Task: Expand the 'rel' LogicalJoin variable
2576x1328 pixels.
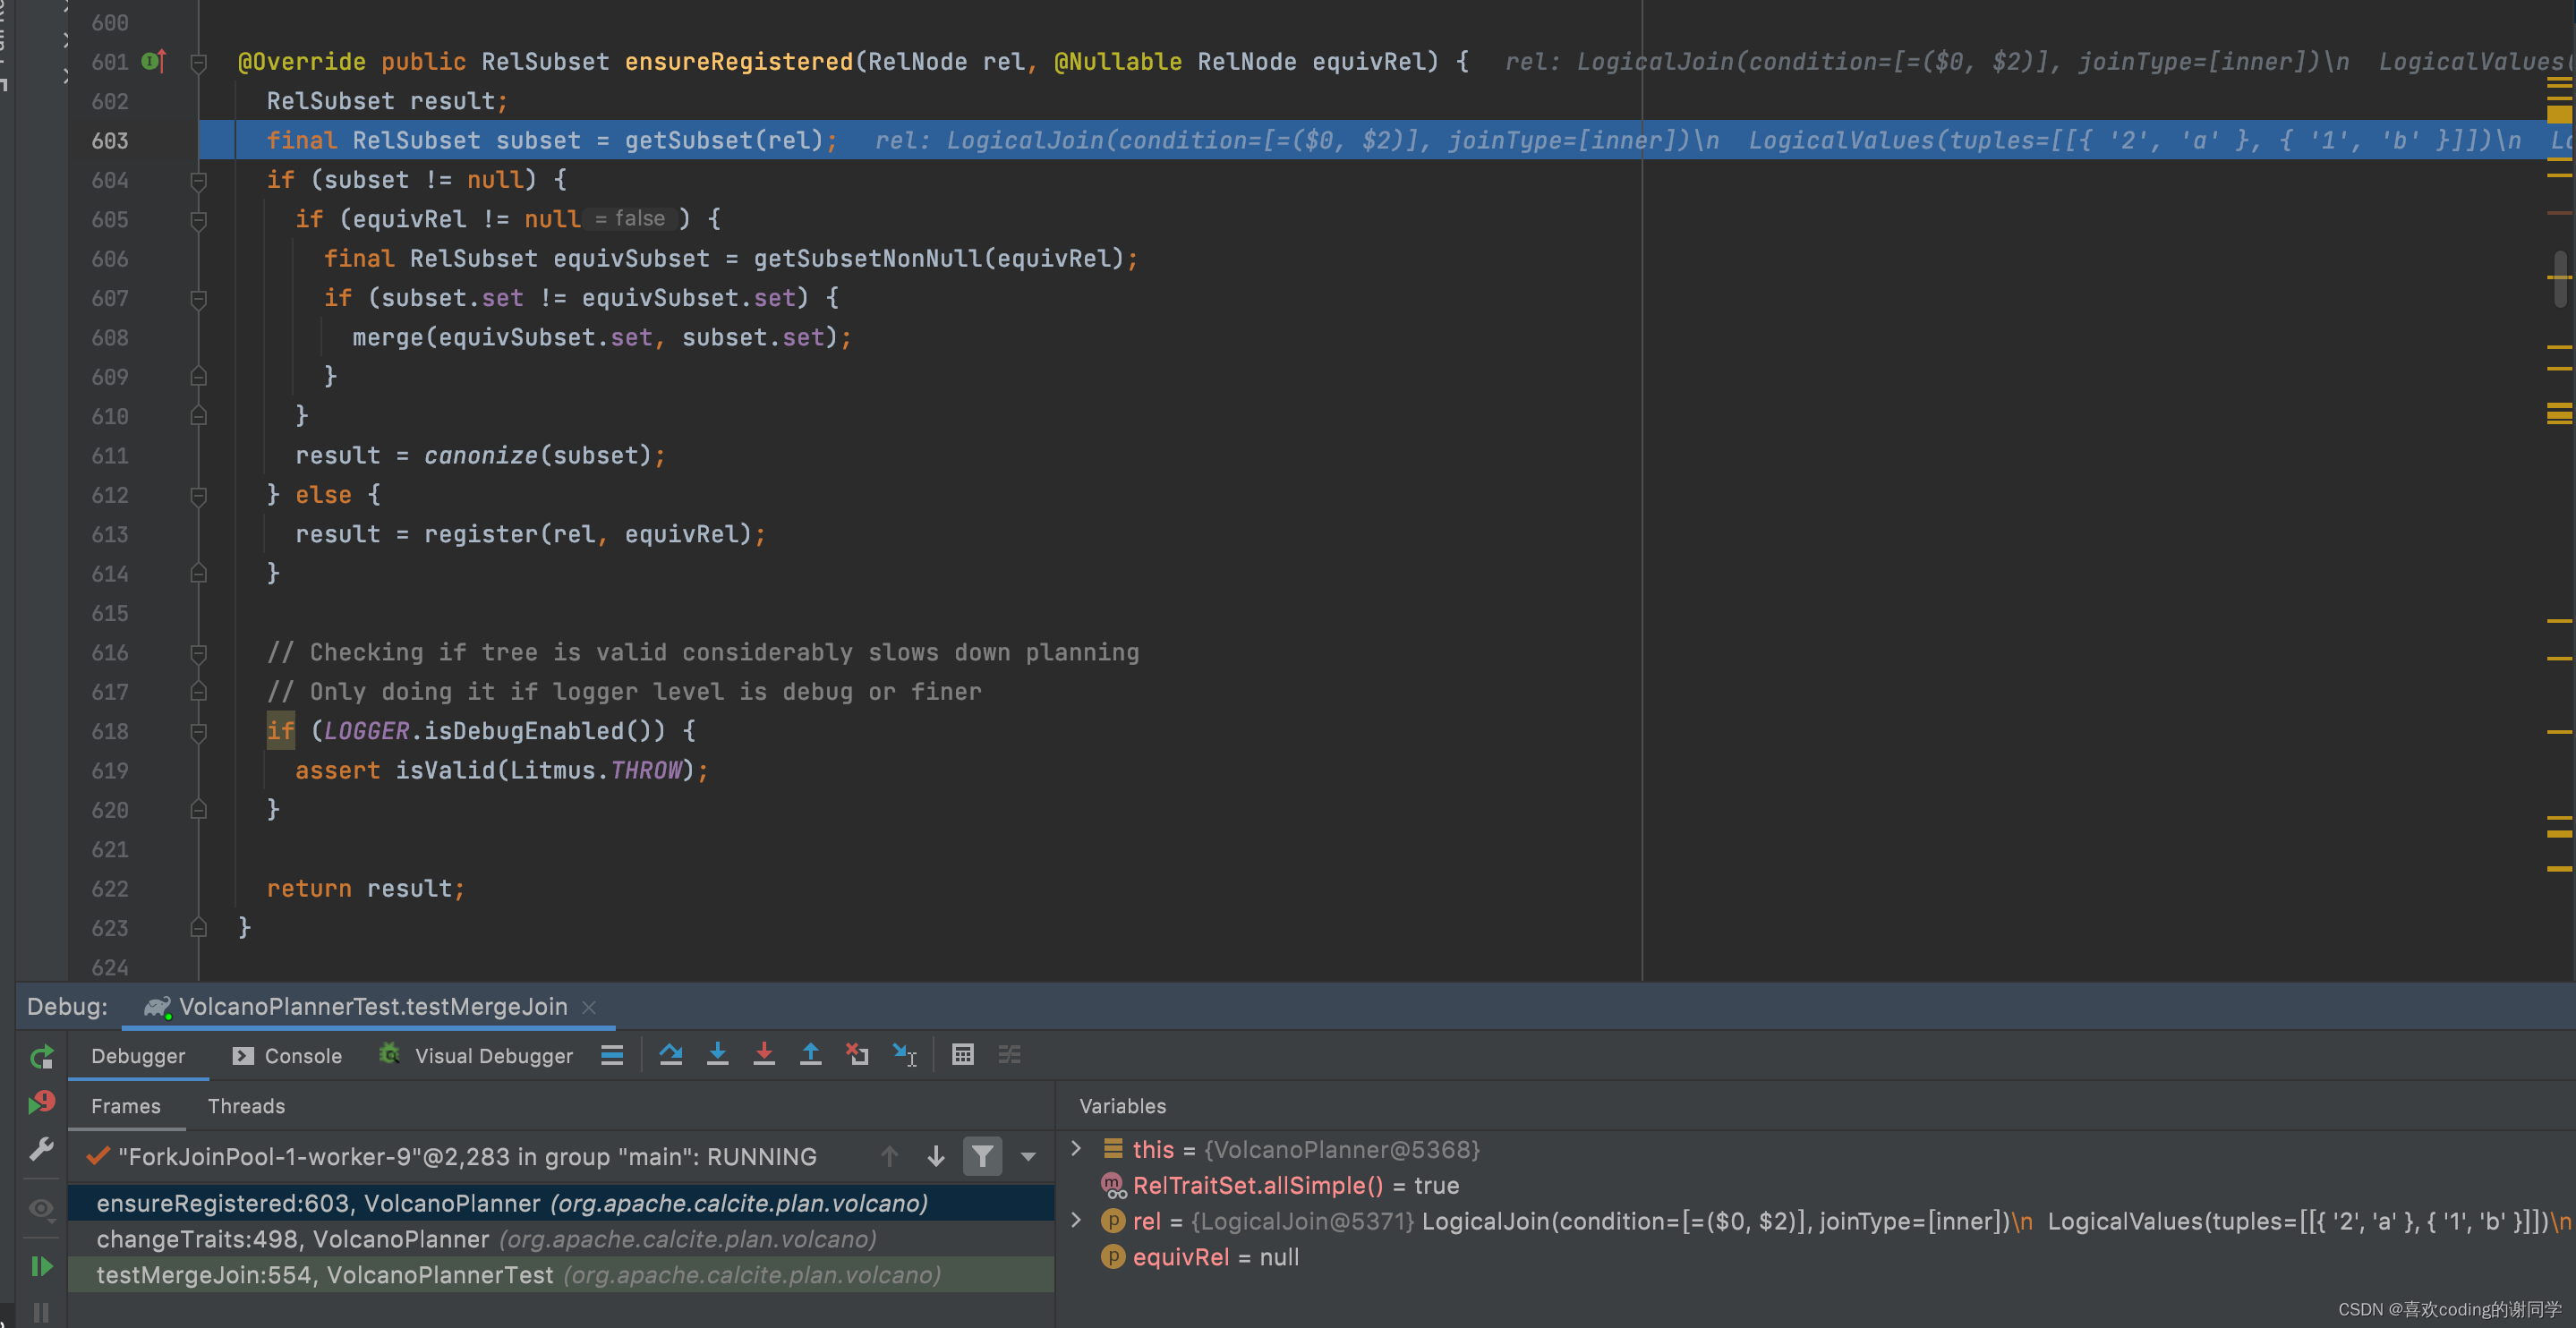Action: pos(1076,1221)
